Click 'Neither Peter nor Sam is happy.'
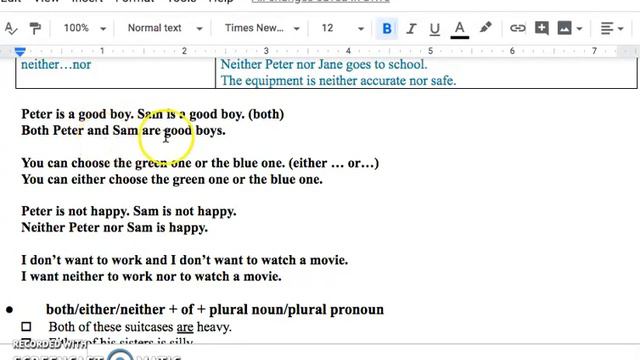This screenshot has height=360, width=640. coord(114,227)
